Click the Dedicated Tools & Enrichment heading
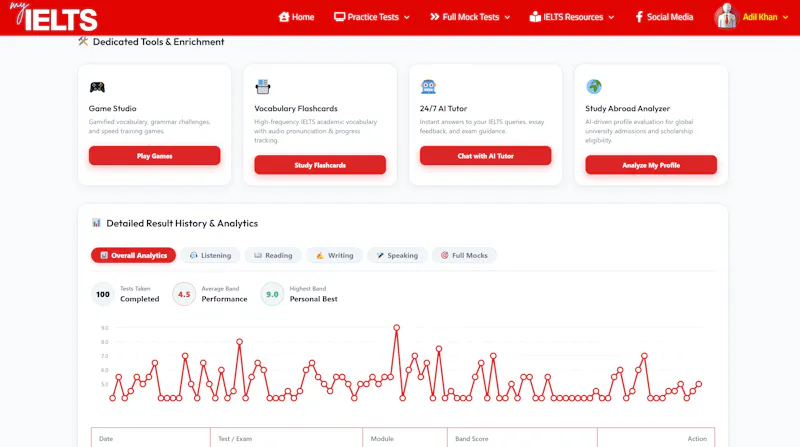The width and height of the screenshot is (800, 447). pyautogui.click(x=158, y=41)
